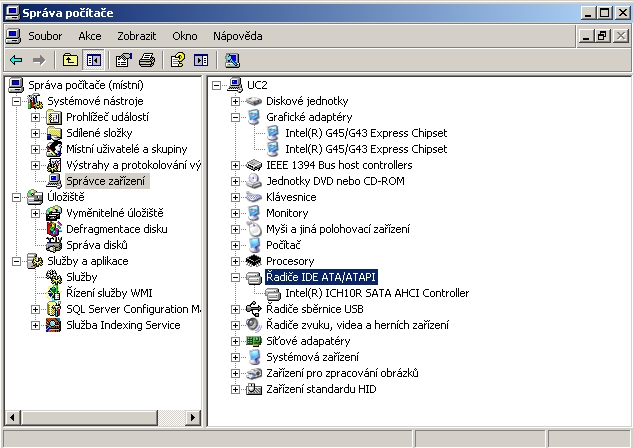This screenshot has height=448, width=633.
Task: Click the Řadiče sběrnice USB icon
Action: [x=254, y=309]
